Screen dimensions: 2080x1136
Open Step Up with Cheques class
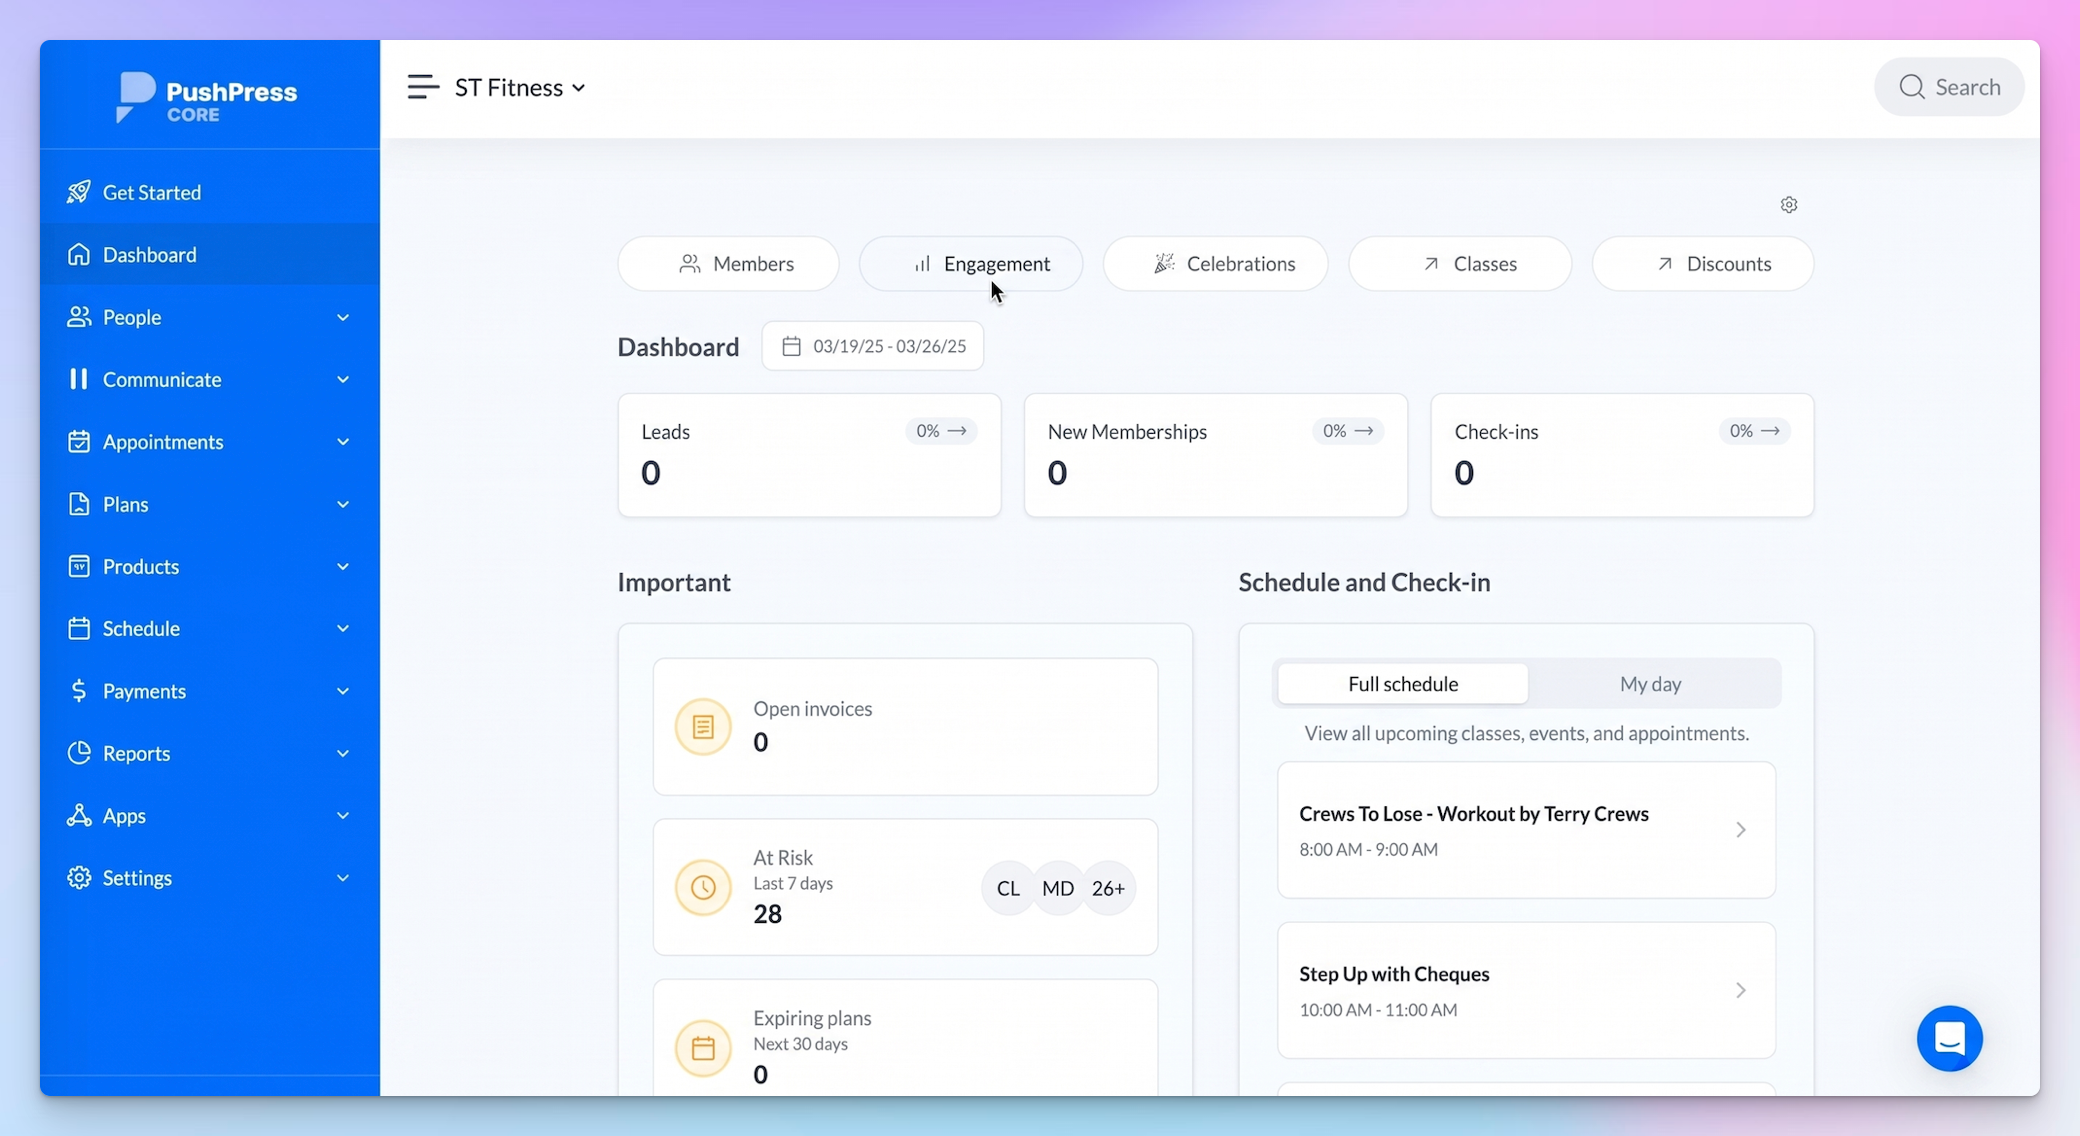tap(1526, 990)
